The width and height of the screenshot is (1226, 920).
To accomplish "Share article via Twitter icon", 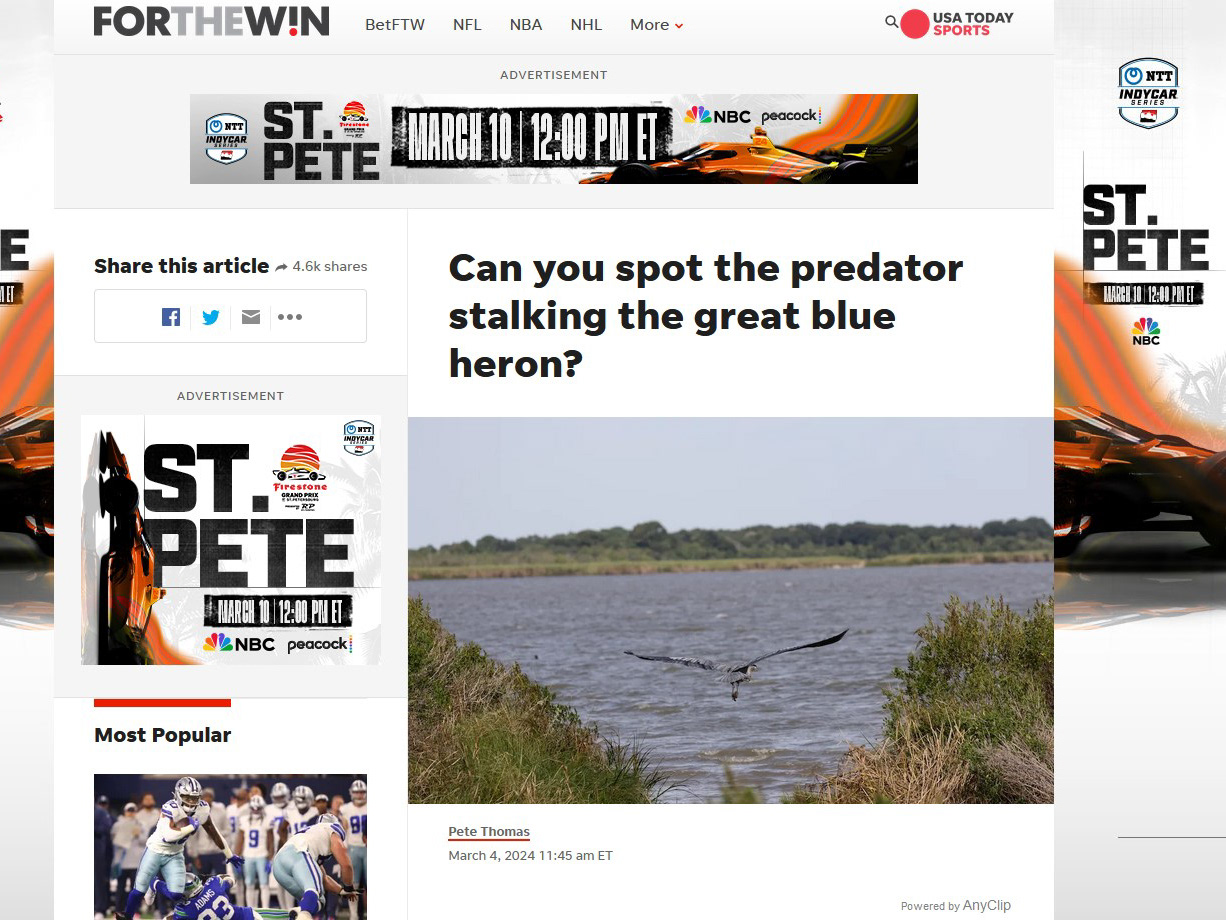I will point(211,317).
